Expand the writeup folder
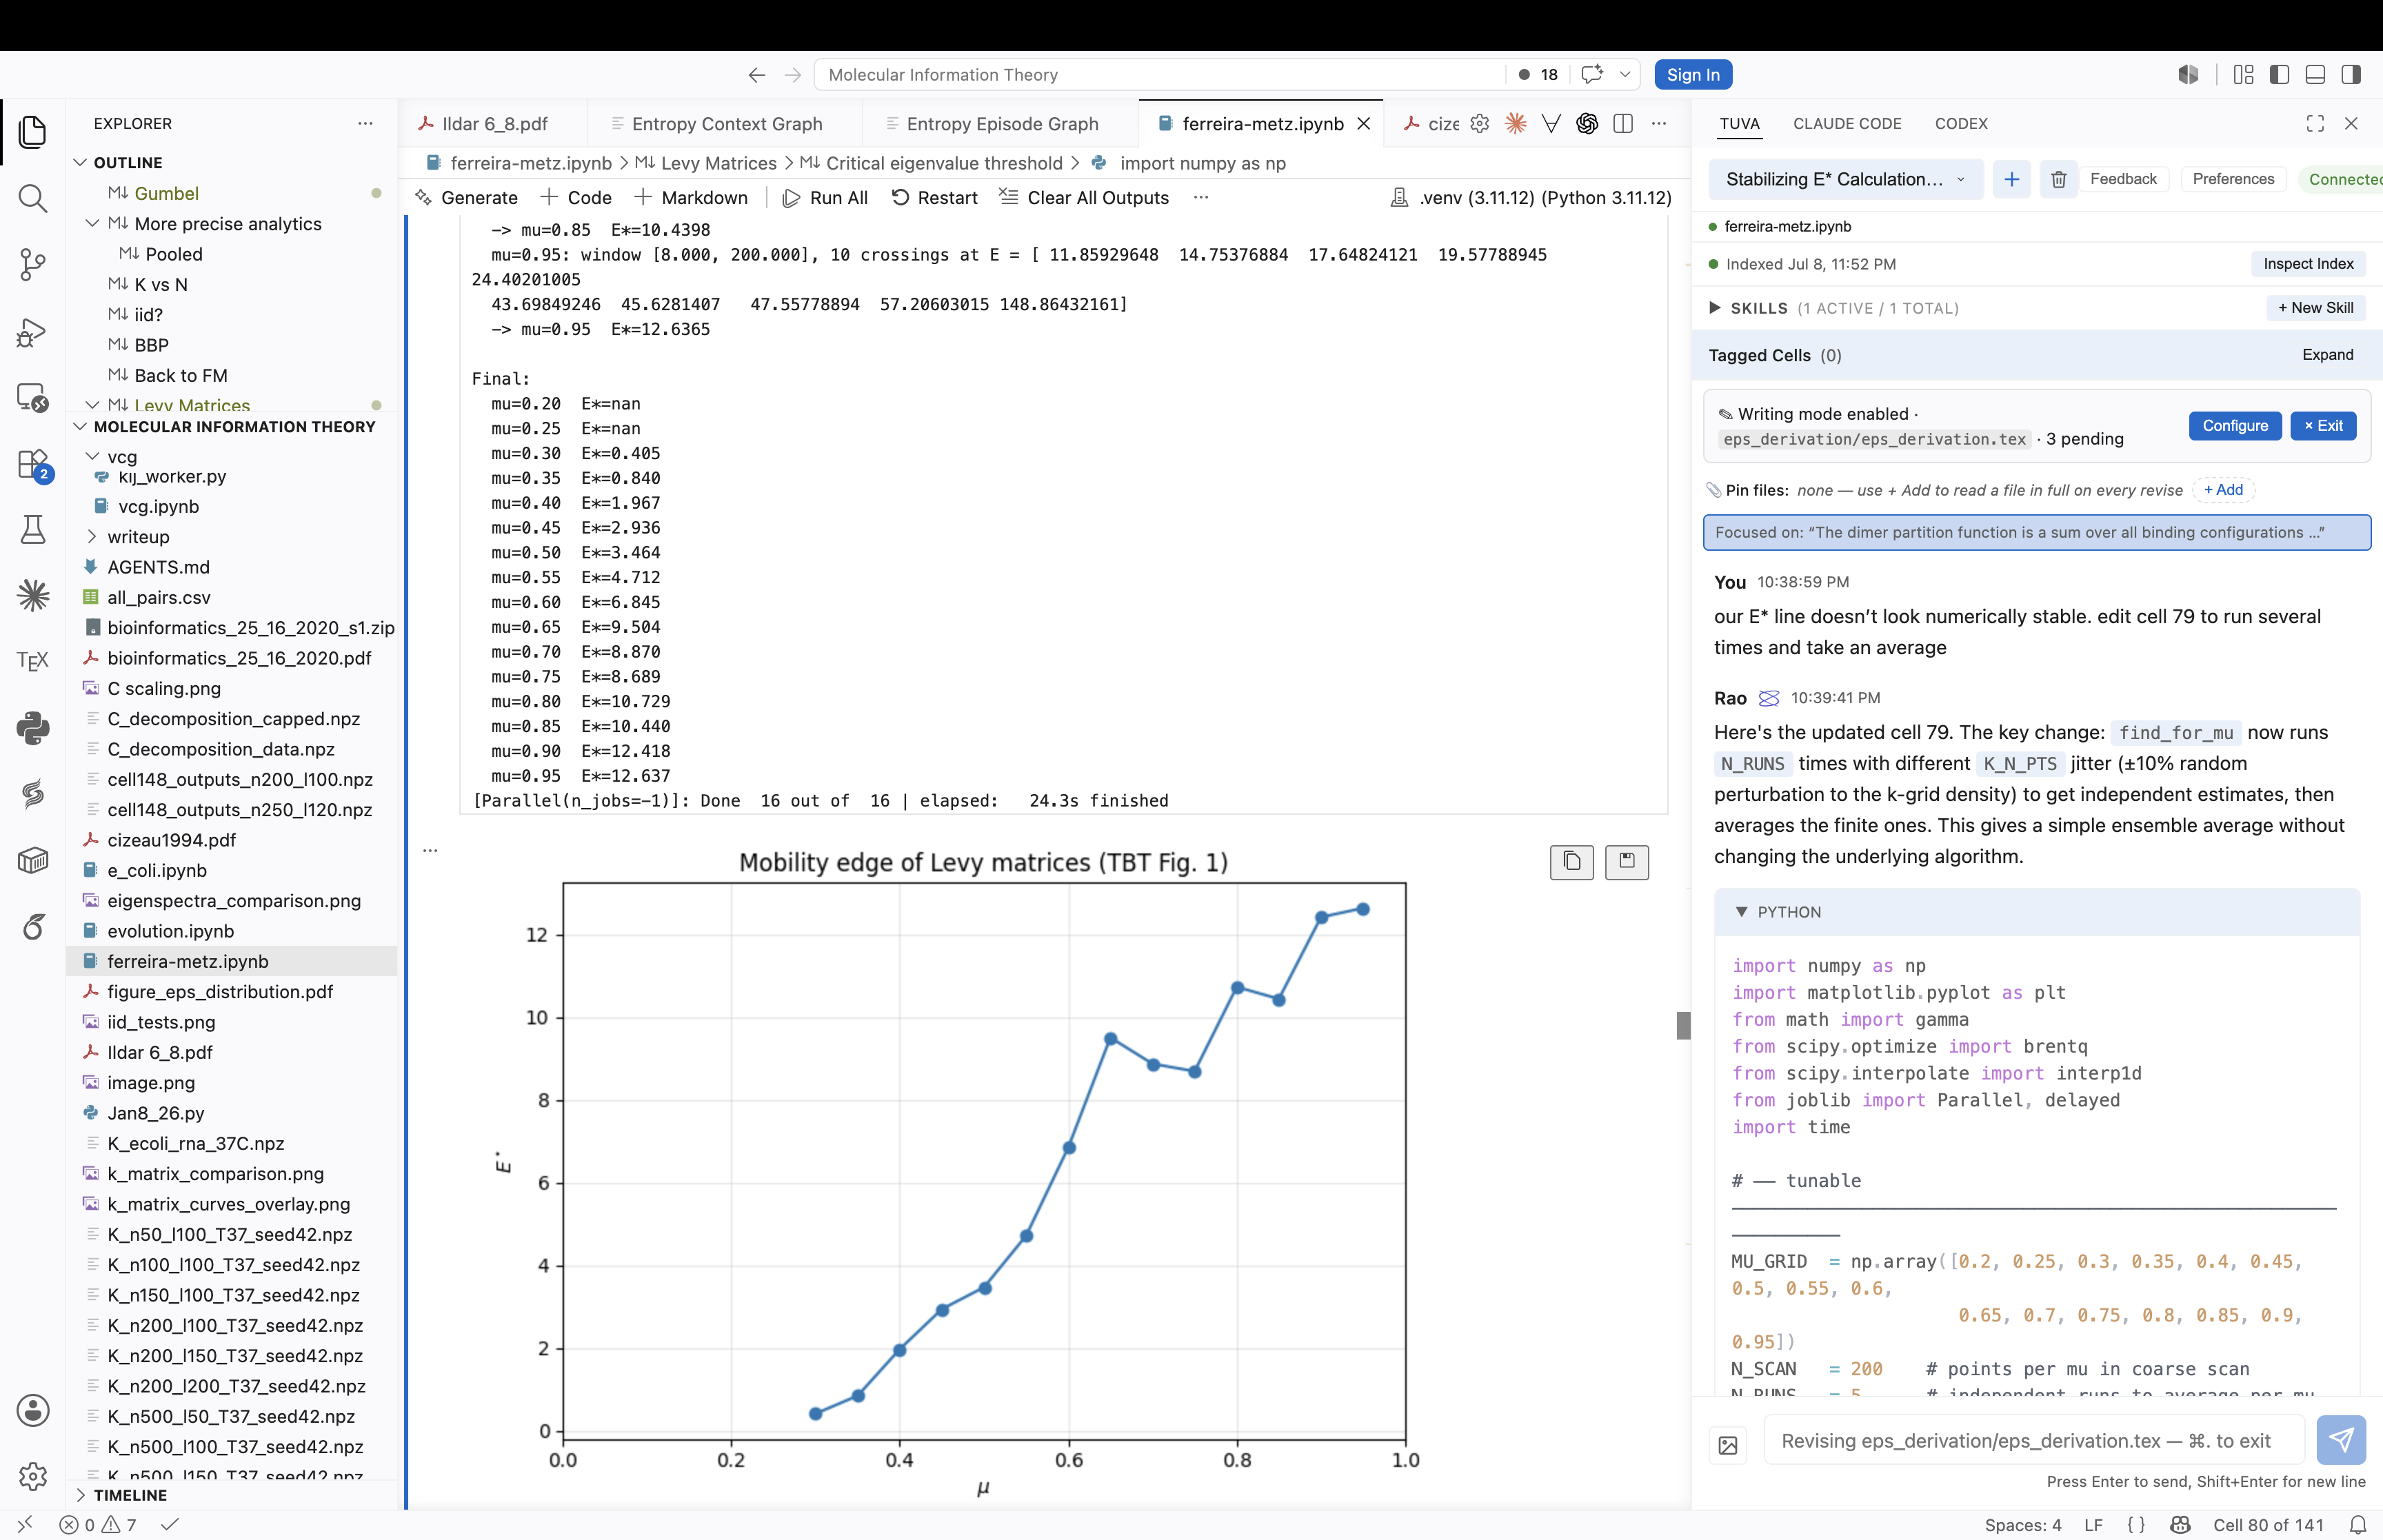The height and width of the screenshot is (1540, 2383). (92, 536)
